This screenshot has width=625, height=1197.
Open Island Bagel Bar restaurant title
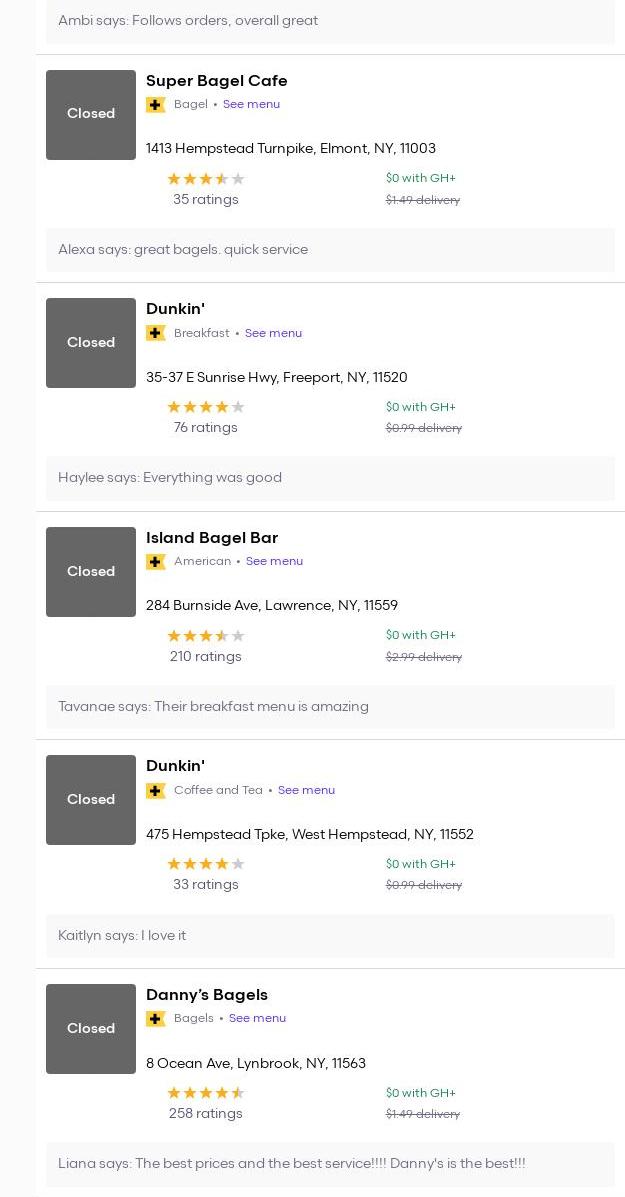click(212, 538)
